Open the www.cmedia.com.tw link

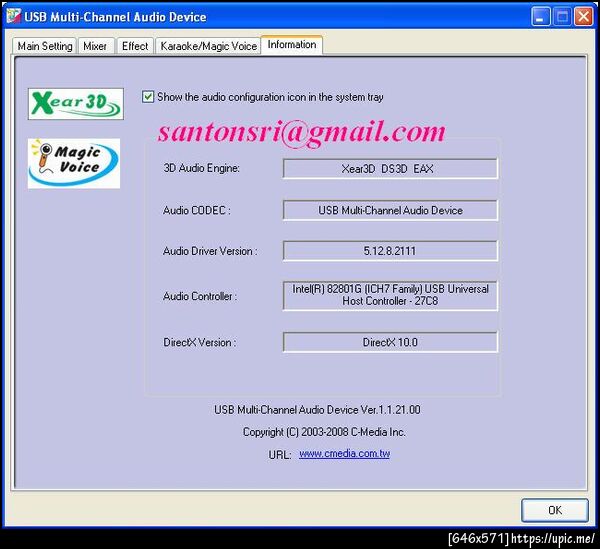[x=344, y=454]
